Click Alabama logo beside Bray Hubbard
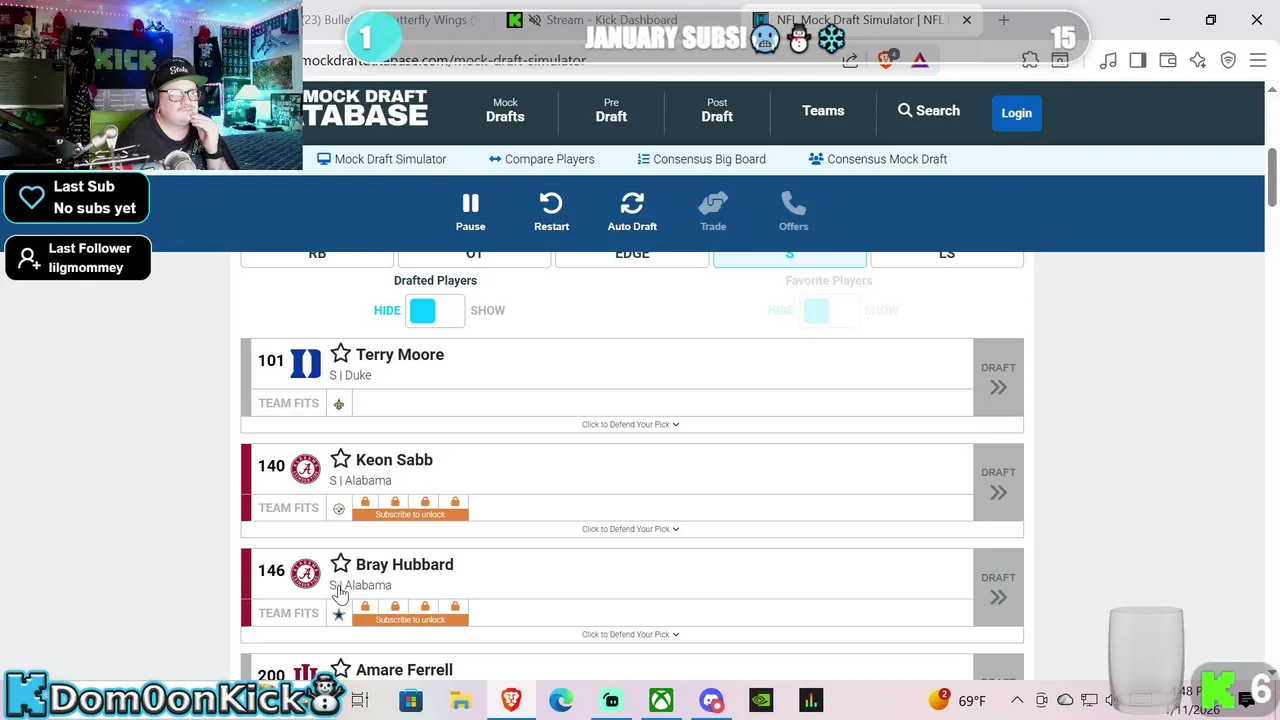The height and width of the screenshot is (720, 1280). point(305,573)
